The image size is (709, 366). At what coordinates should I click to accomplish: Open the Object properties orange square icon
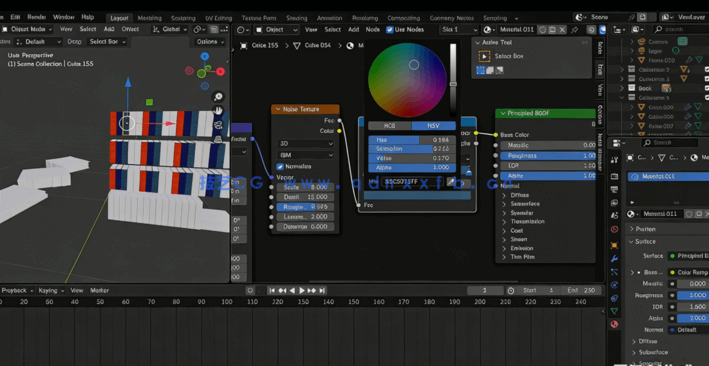coord(614,245)
